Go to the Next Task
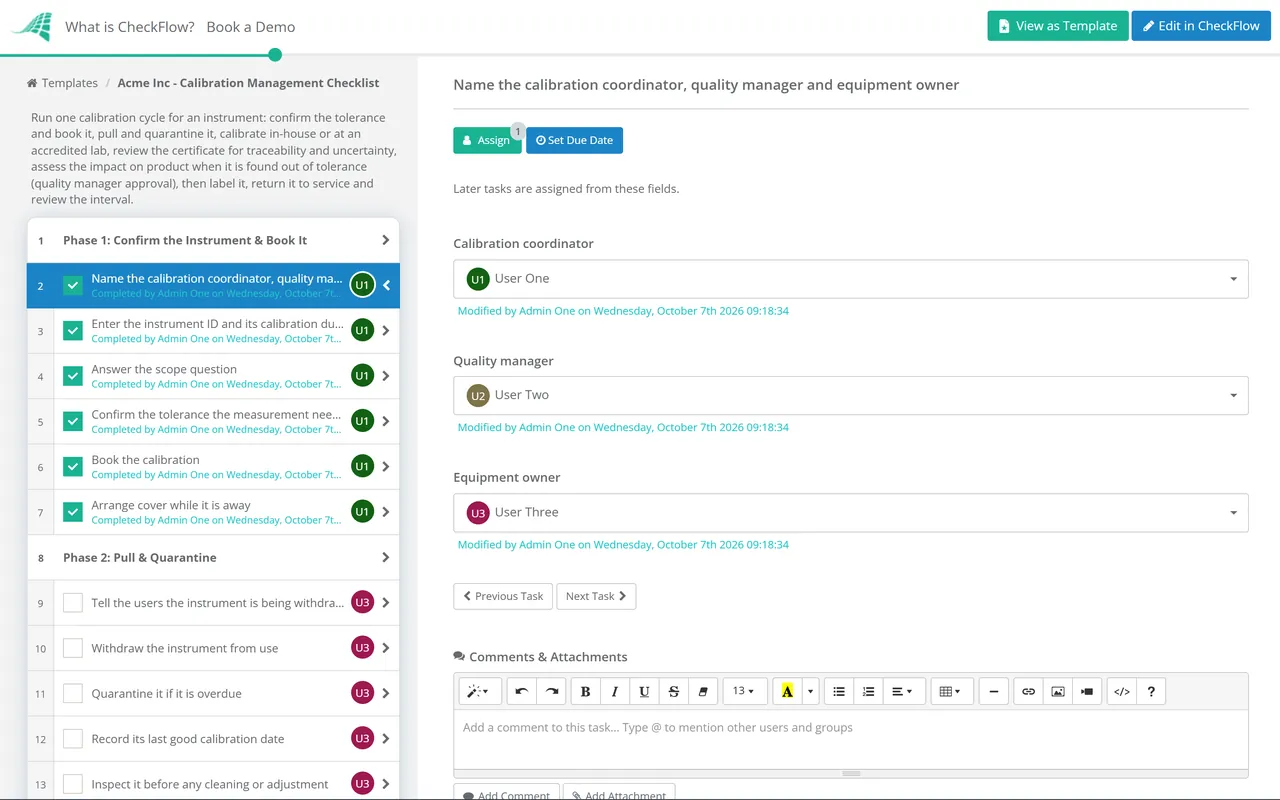1280x800 pixels. (x=596, y=596)
